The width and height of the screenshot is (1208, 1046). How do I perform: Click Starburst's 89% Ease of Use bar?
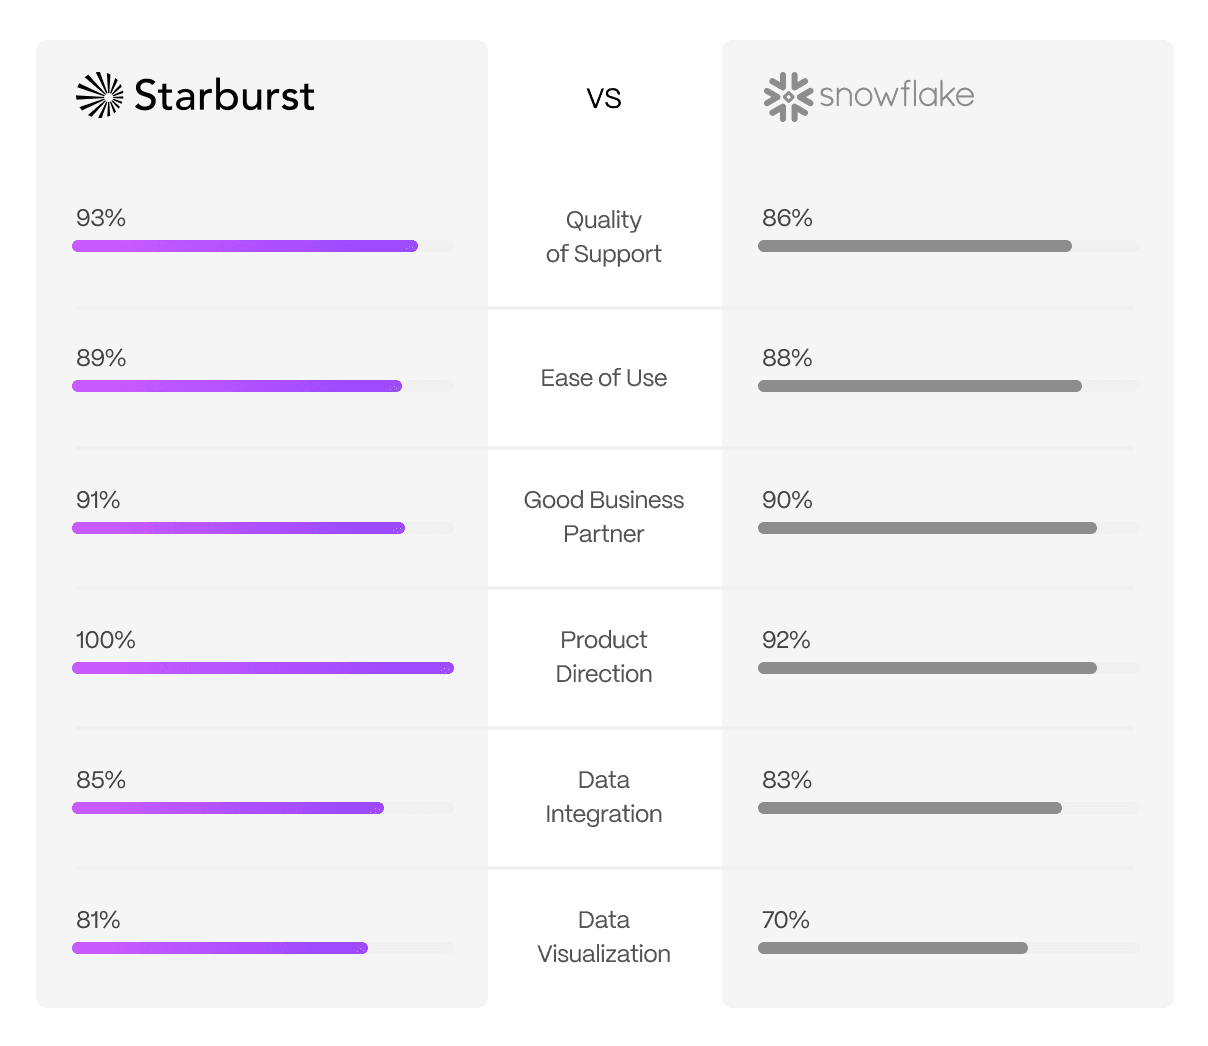(237, 386)
